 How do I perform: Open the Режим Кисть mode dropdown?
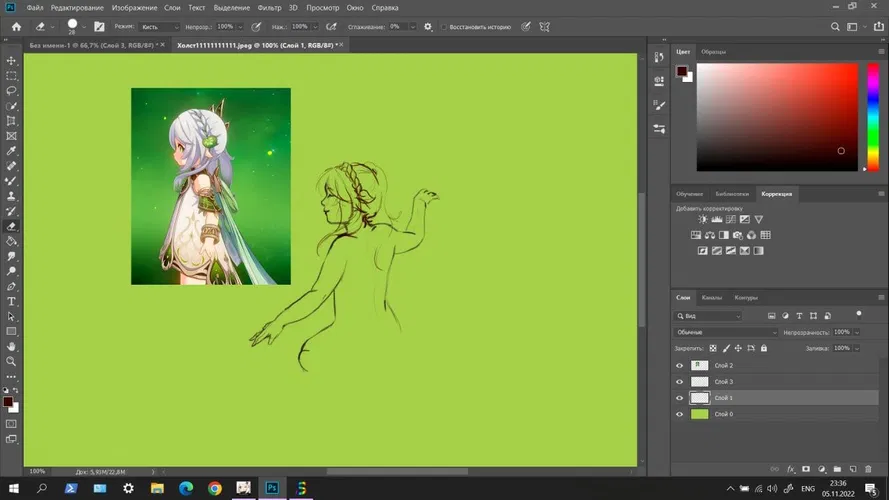[x=159, y=27]
